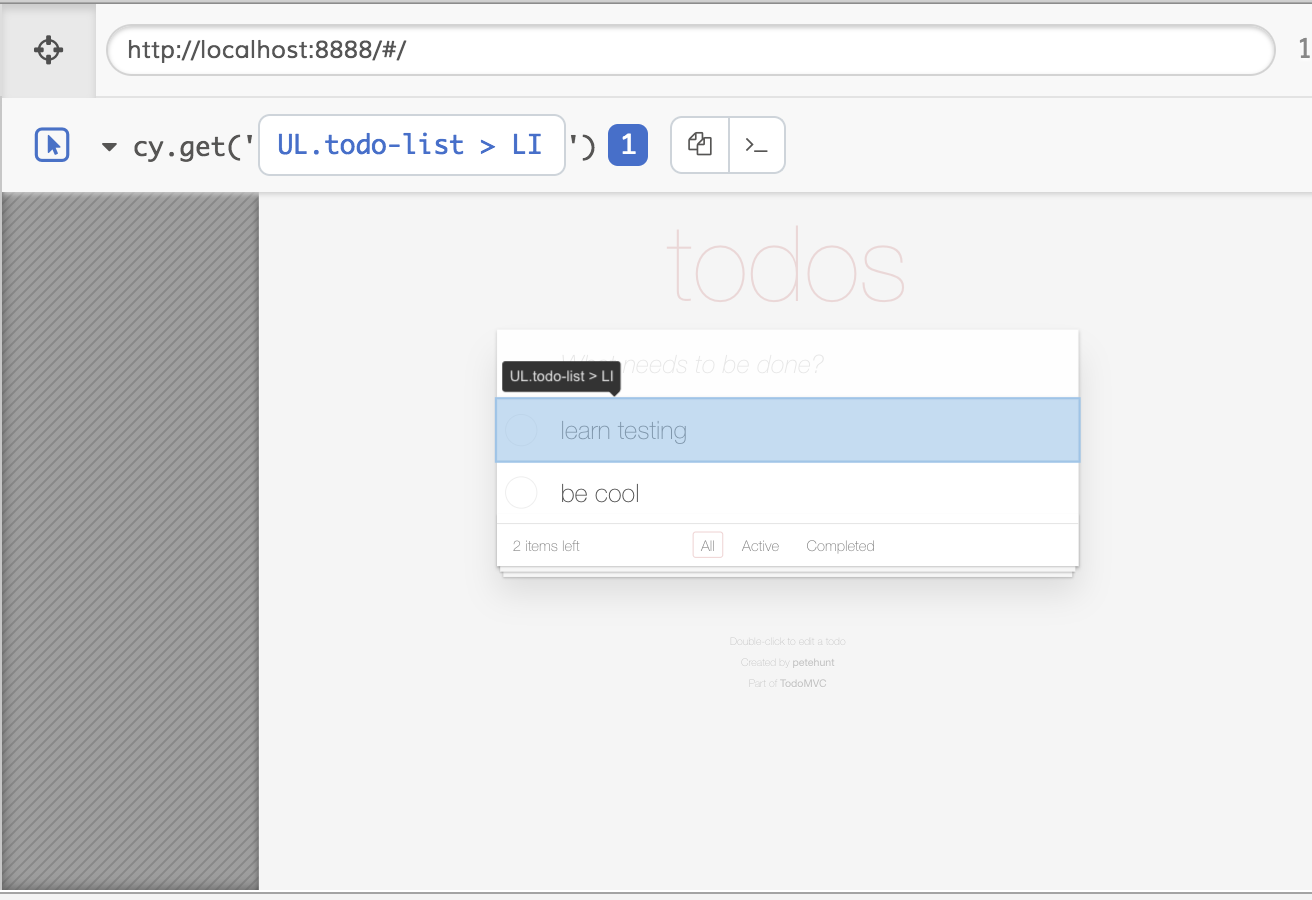Copy the selector to clipboard
This screenshot has height=900, width=1312.
point(700,145)
